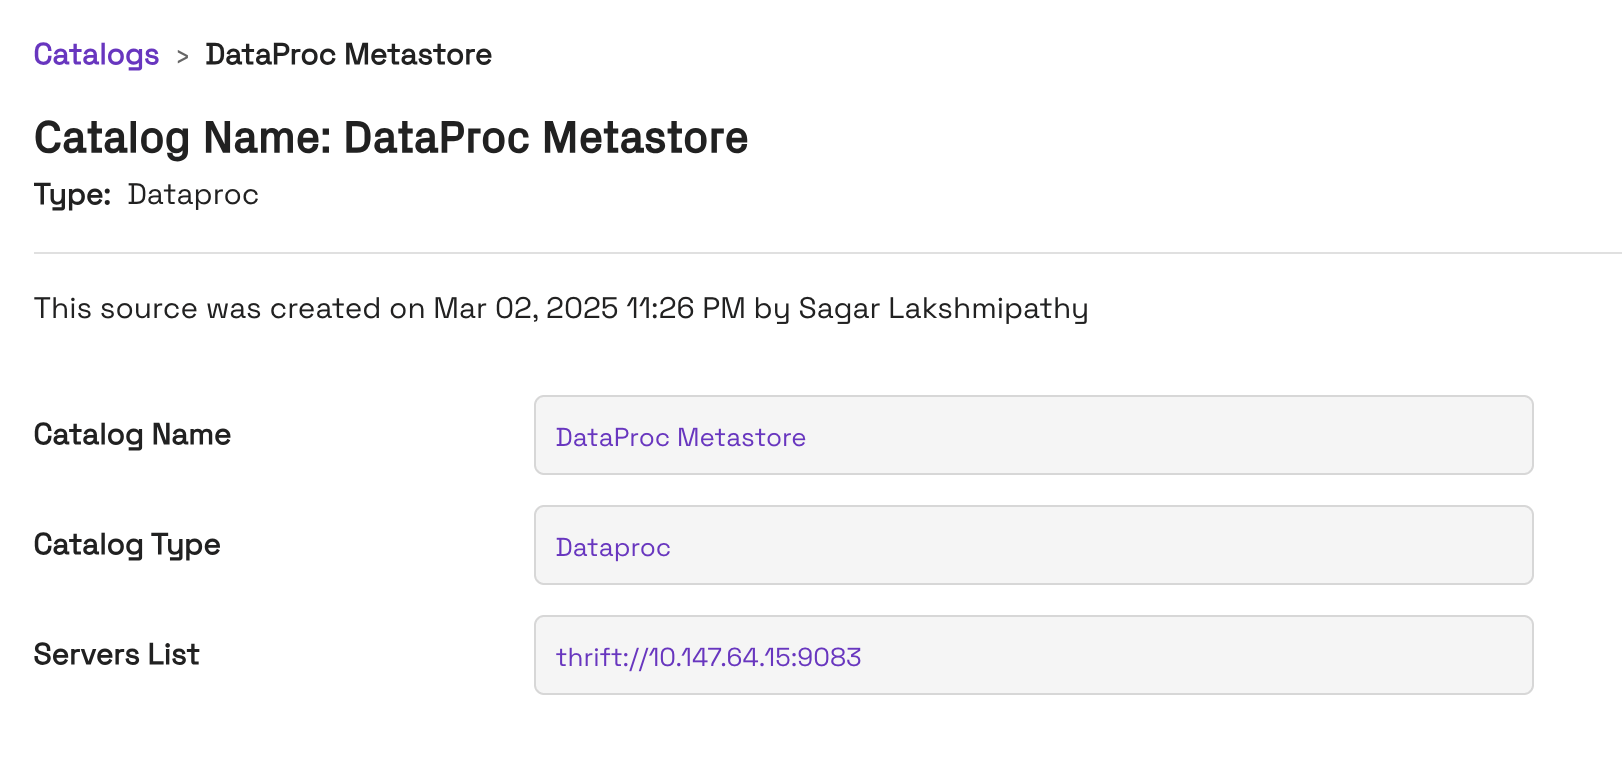Click the breadcrumb separator arrow after Catalogs
This screenshot has height=780, width=1622.
(x=182, y=56)
